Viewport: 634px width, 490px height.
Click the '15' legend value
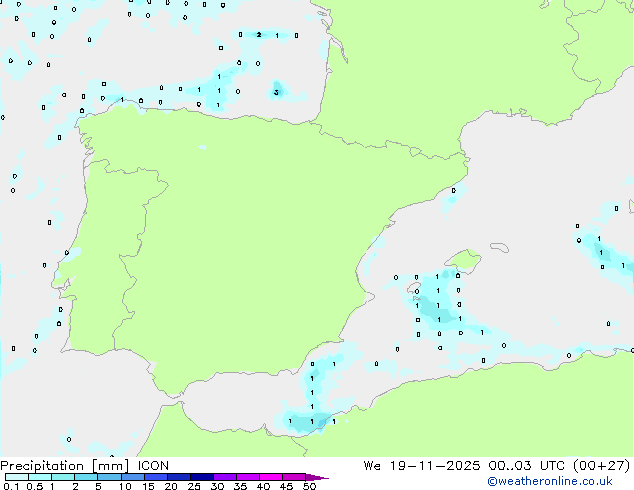tap(148, 486)
